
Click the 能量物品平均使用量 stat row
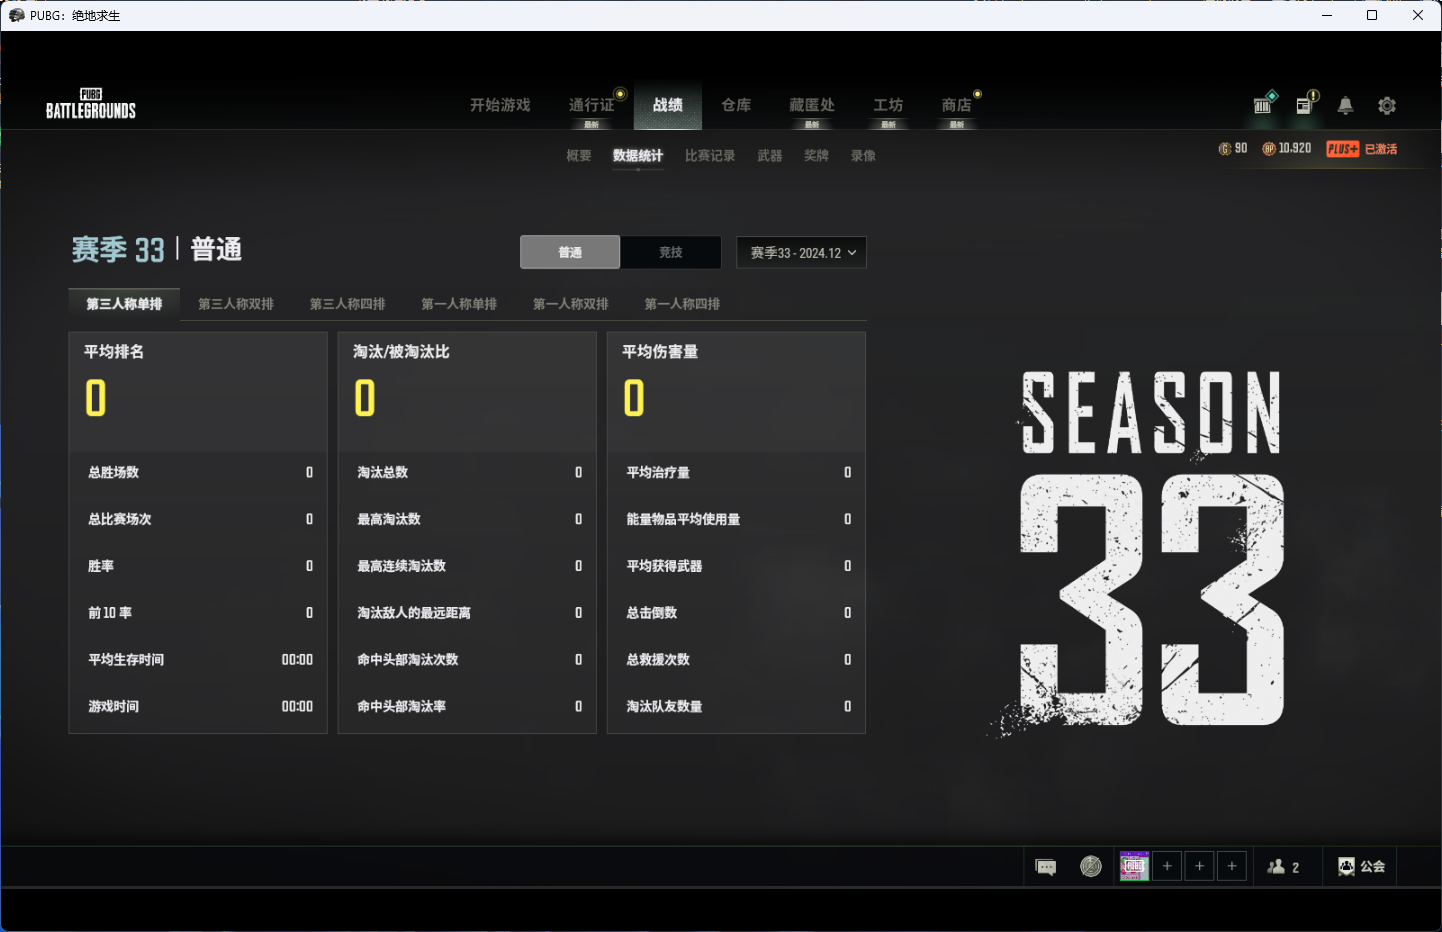click(x=736, y=520)
